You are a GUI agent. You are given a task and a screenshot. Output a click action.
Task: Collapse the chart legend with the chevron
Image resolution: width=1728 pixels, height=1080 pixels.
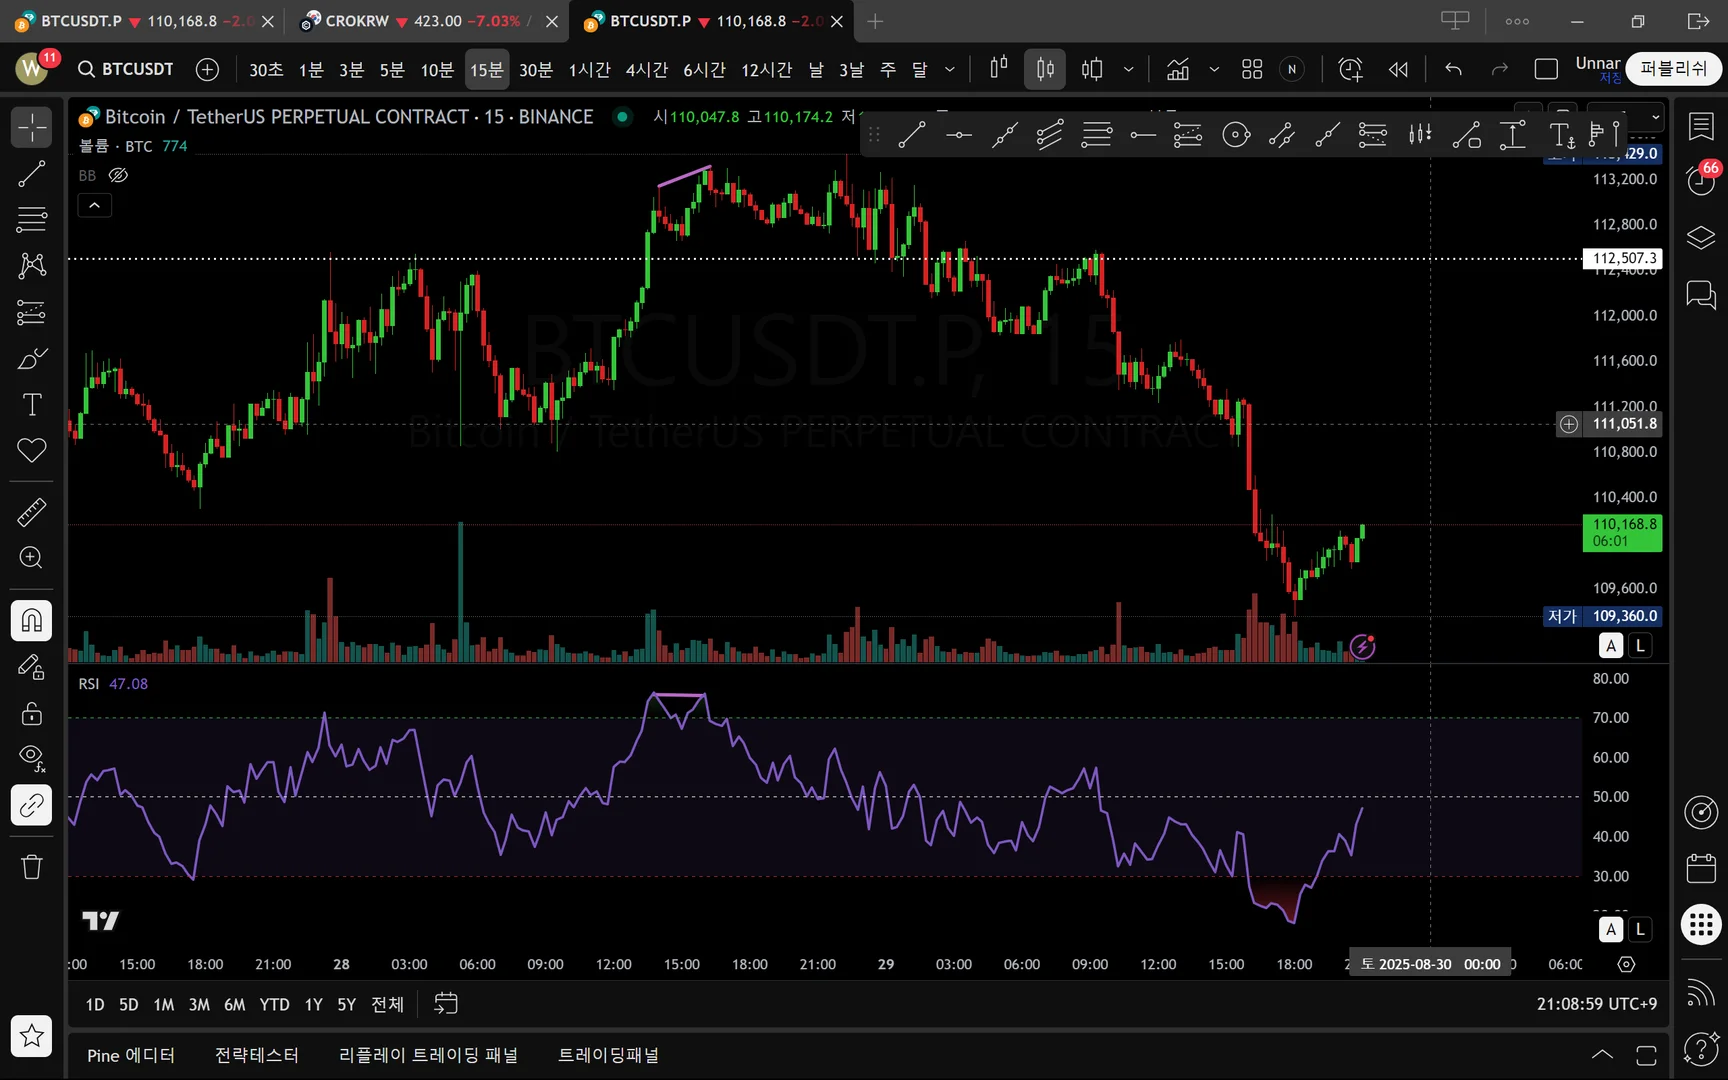(95, 206)
